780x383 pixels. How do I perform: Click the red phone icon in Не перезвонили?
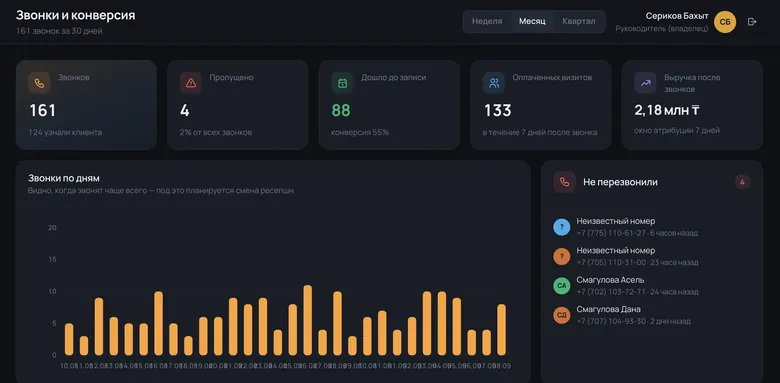564,182
